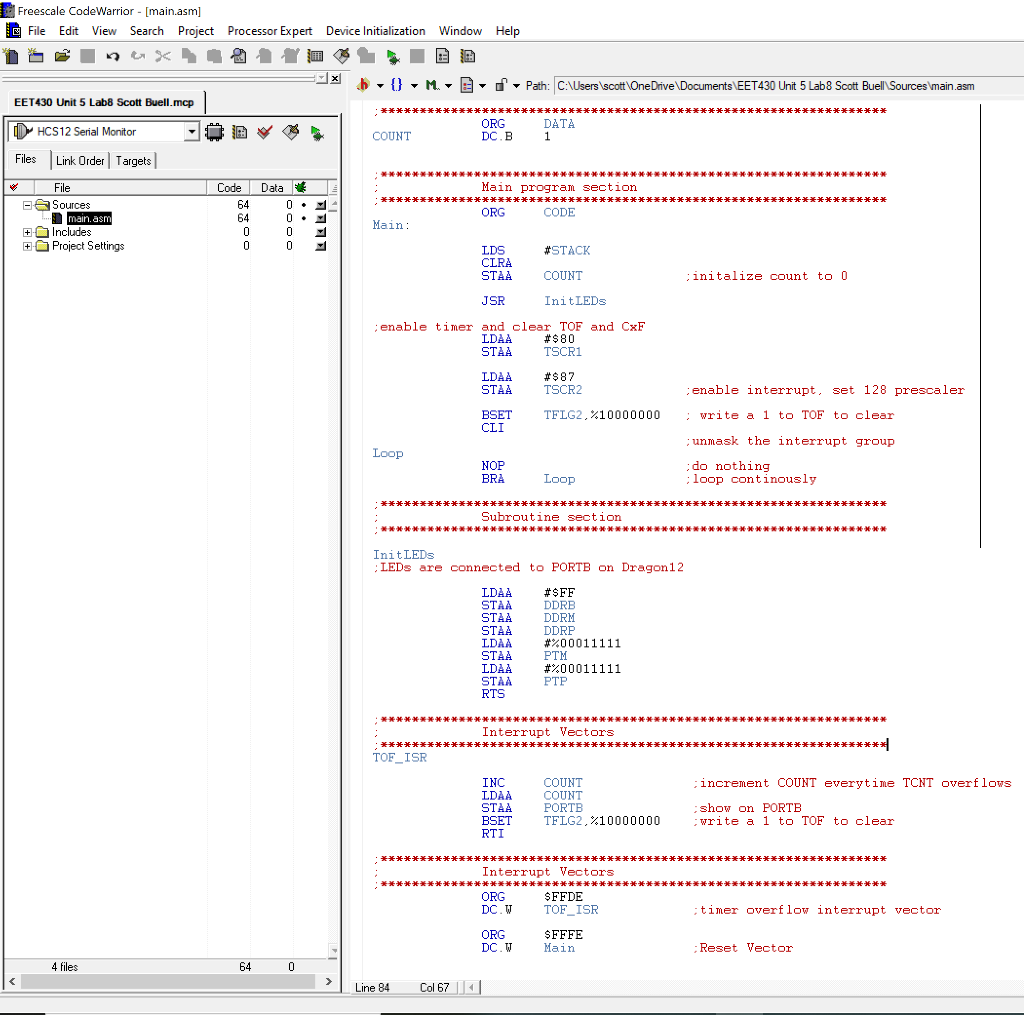Click the file Path field in editor toolbar
Screen dimensions: 1024x1015
pyautogui.click(x=764, y=86)
